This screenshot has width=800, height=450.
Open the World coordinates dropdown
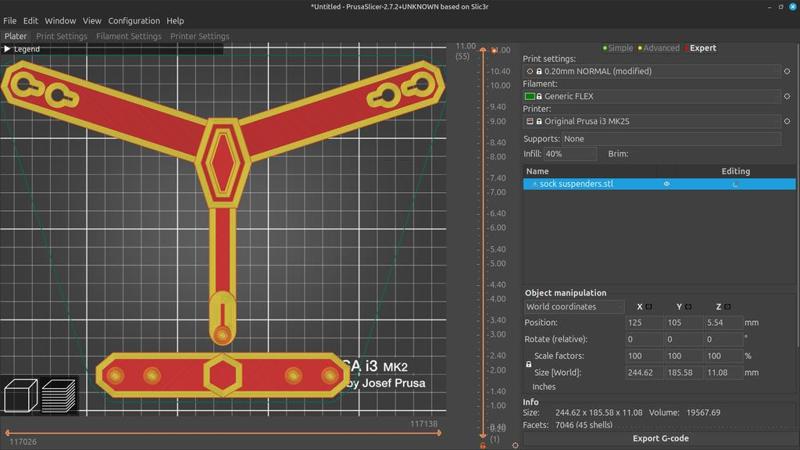[x=574, y=307]
